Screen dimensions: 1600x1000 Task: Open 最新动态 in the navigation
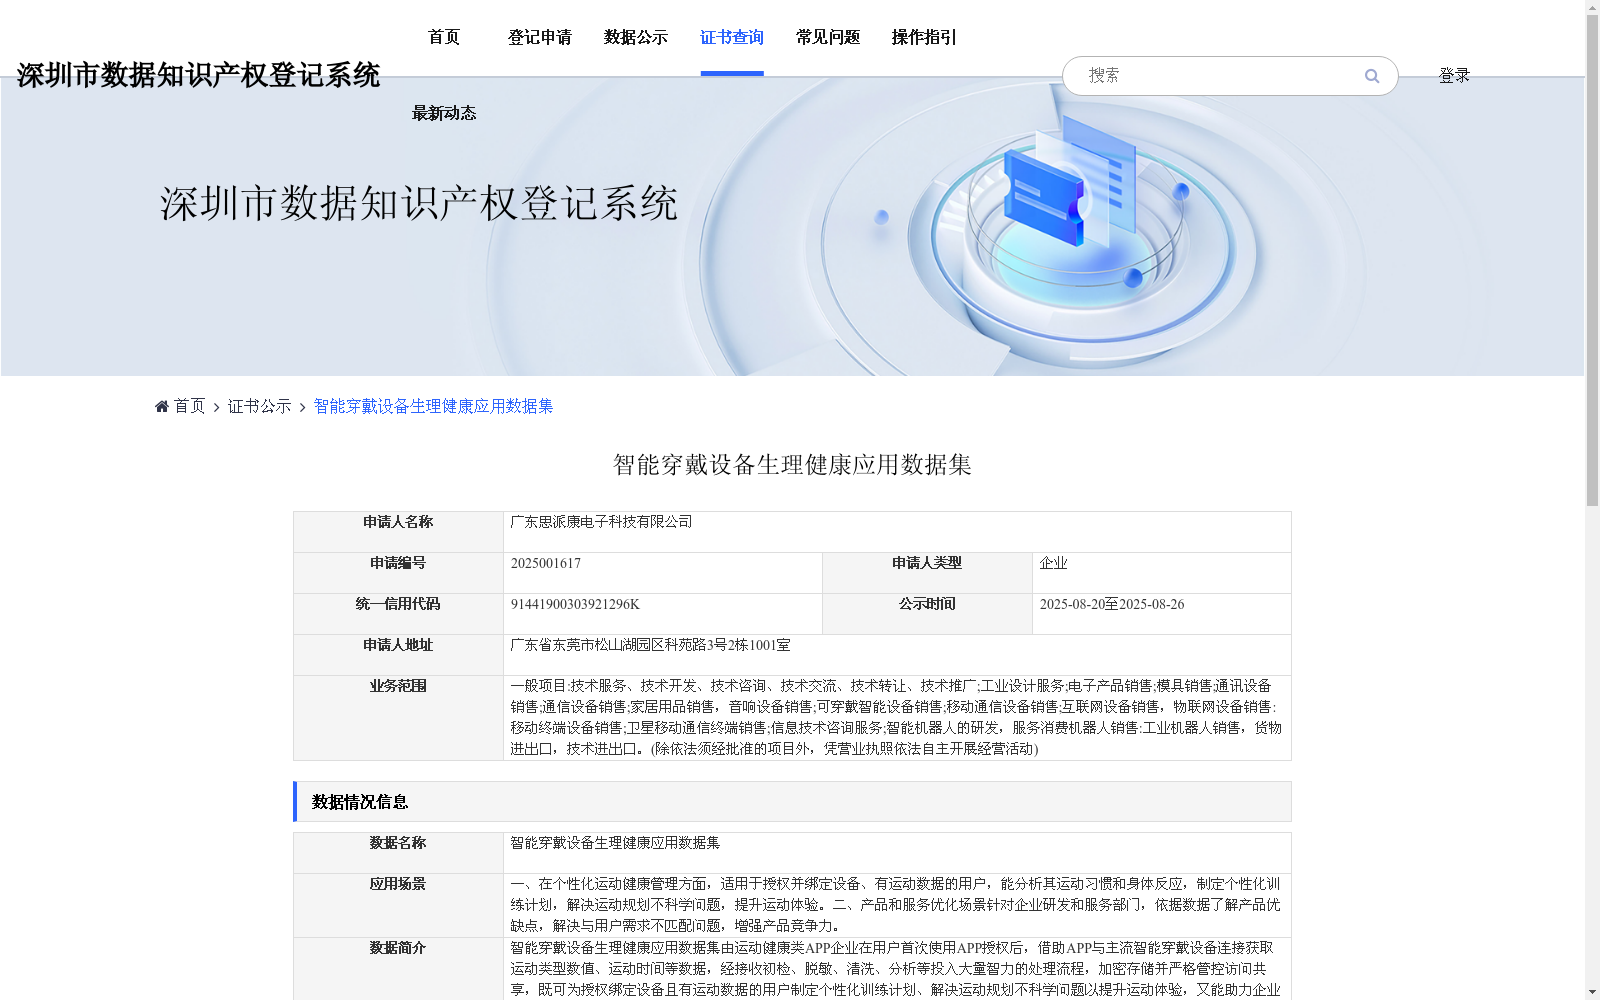[444, 113]
